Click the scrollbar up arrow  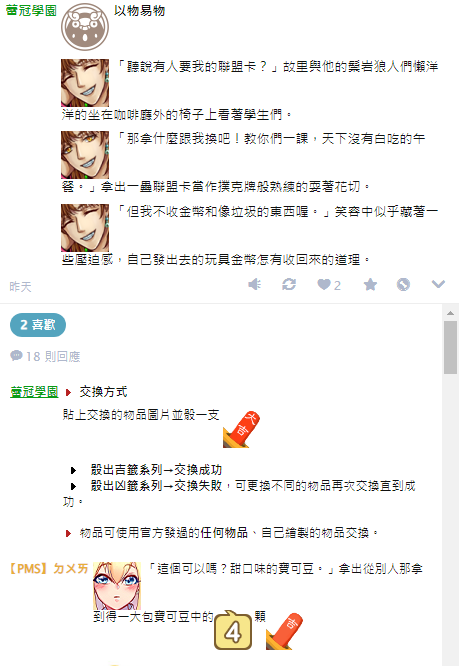(450, 313)
